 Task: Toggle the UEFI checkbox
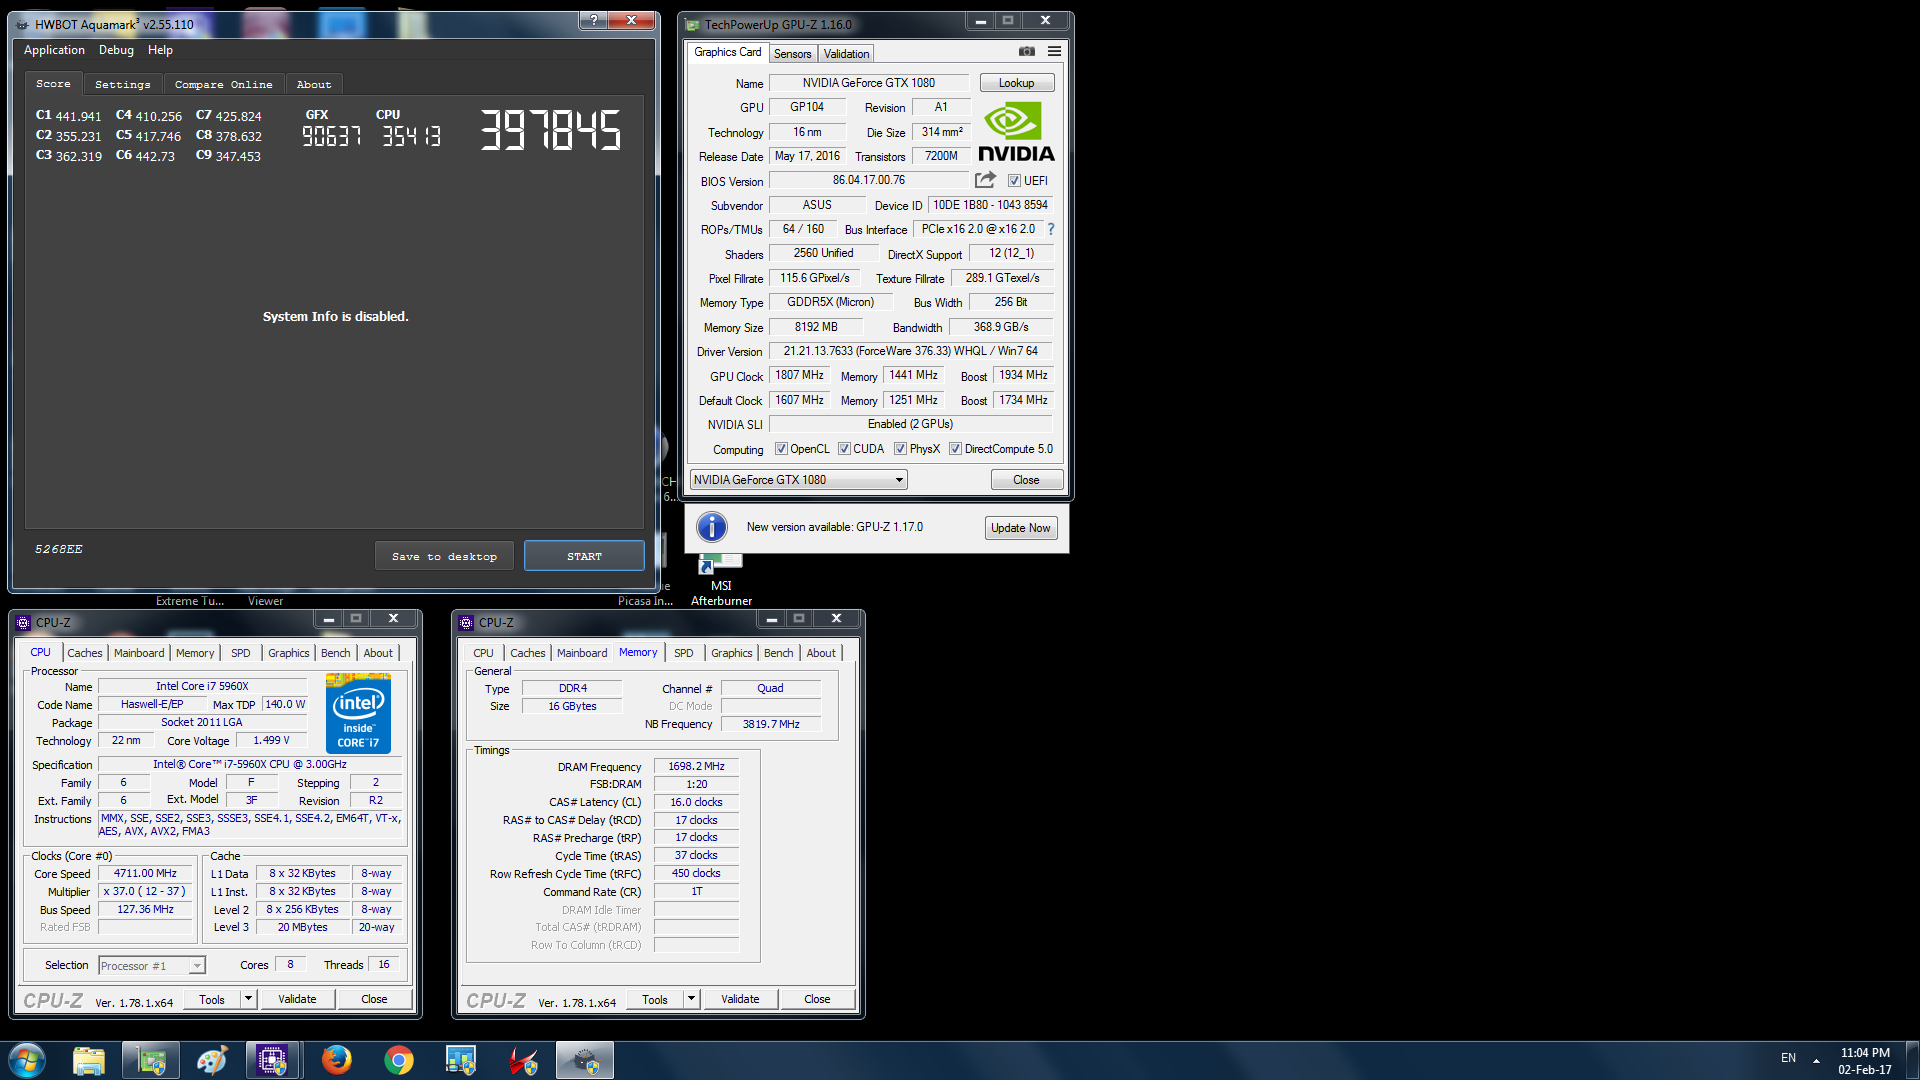1014,181
